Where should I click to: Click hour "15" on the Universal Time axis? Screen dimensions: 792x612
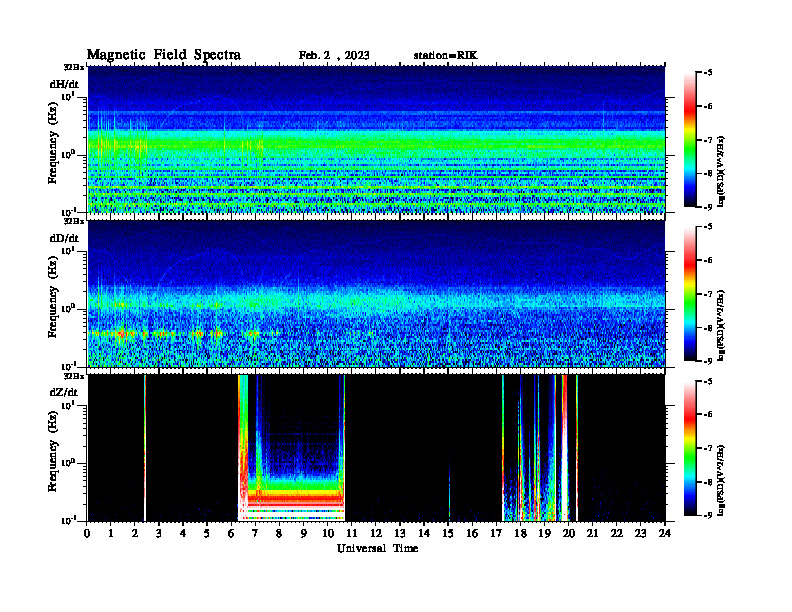point(448,533)
